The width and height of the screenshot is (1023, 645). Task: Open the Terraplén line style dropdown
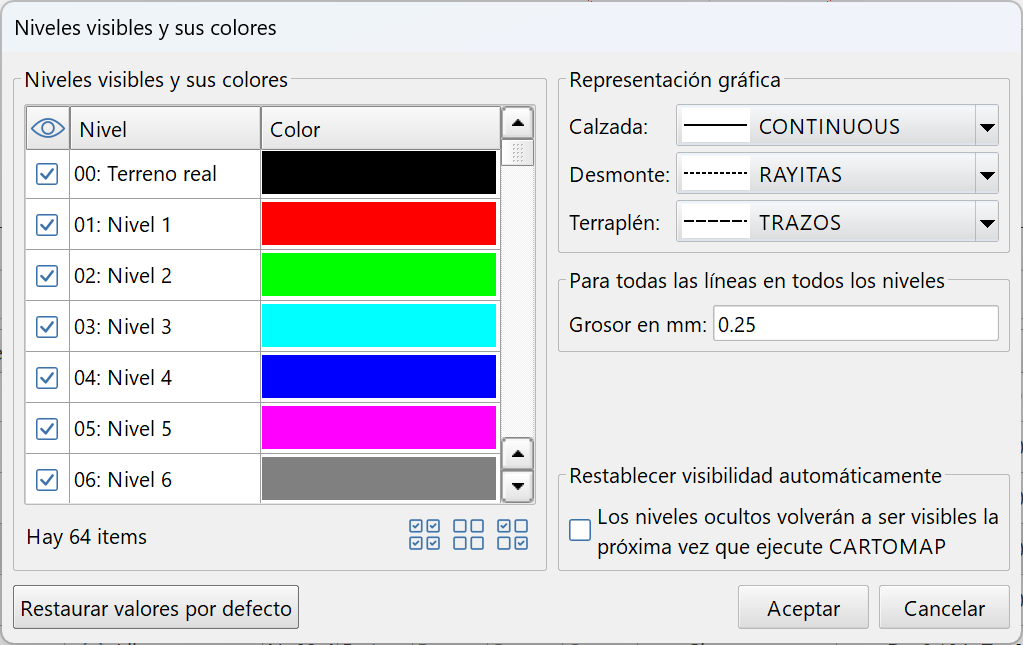coord(988,220)
